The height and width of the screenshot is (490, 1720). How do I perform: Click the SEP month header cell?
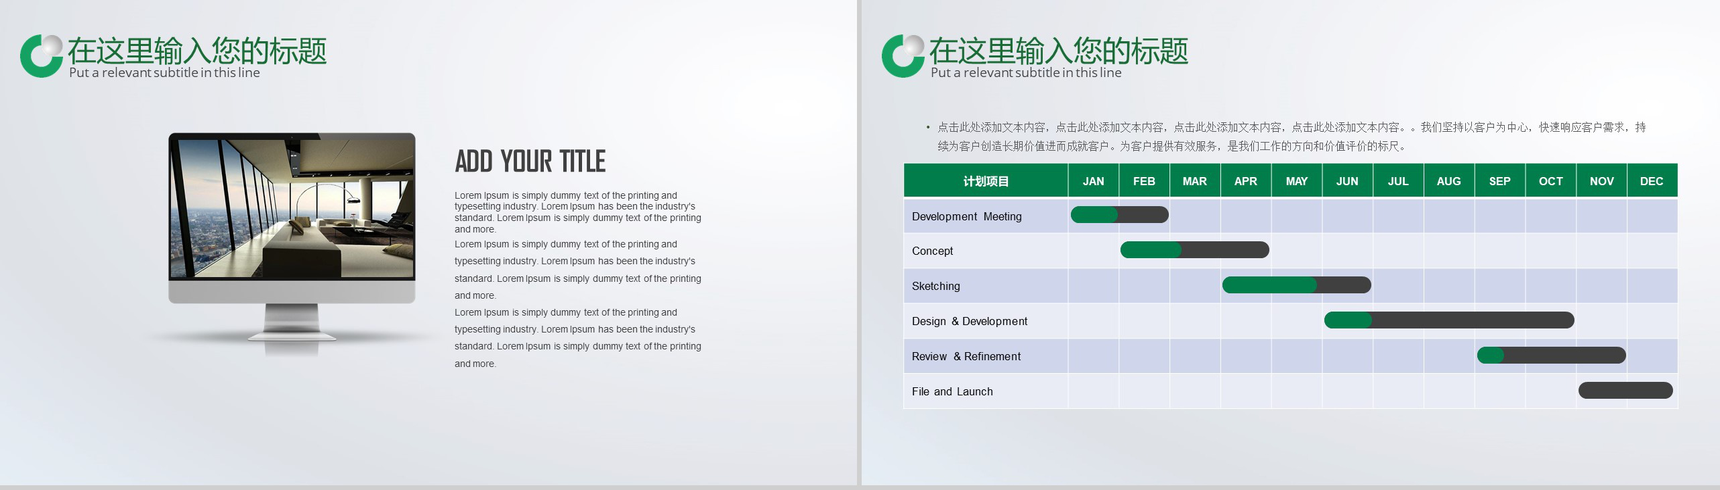coord(1499,181)
